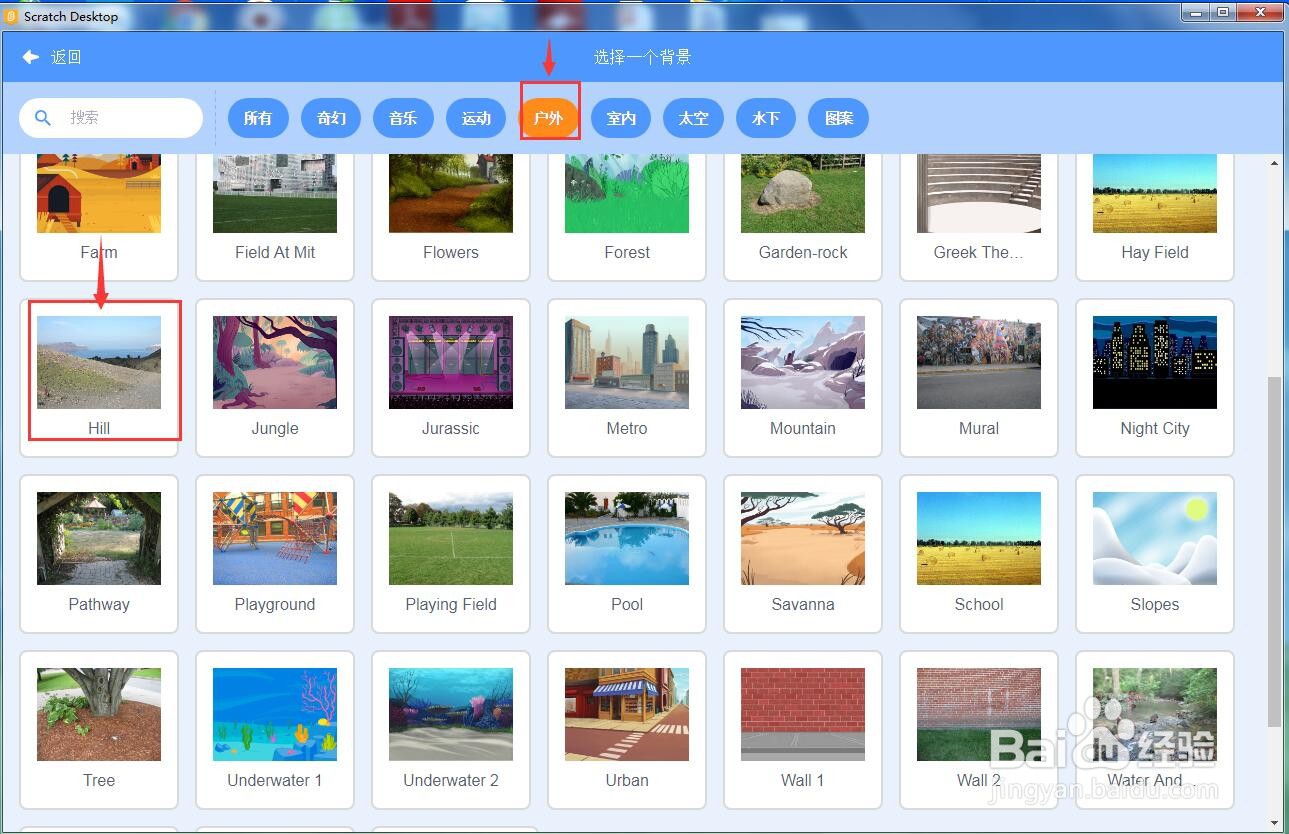Click the scrollbar up arrow
The height and width of the screenshot is (834, 1289).
point(1274,163)
